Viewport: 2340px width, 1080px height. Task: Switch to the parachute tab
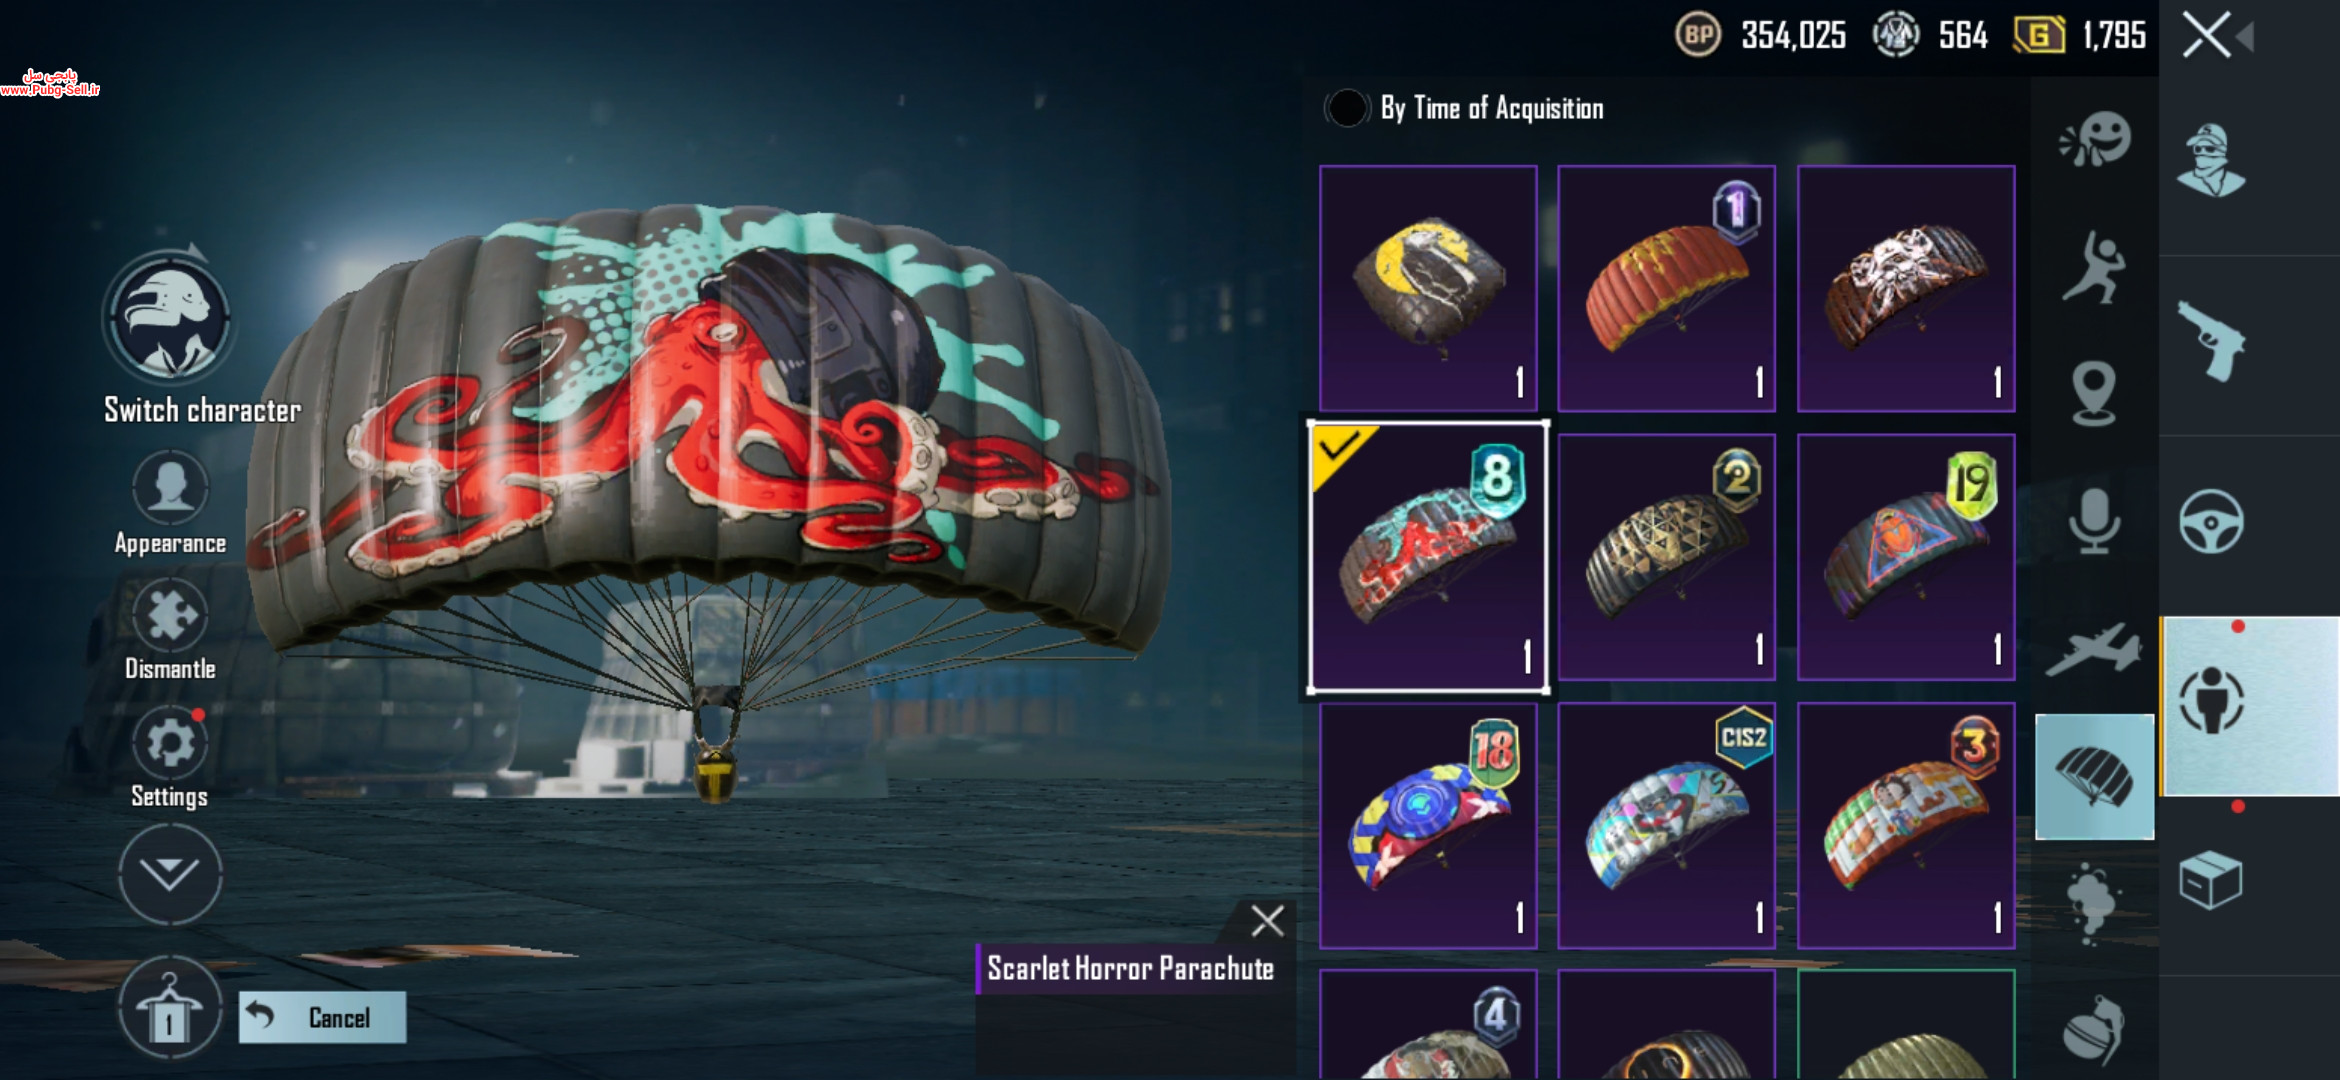coord(2095,777)
